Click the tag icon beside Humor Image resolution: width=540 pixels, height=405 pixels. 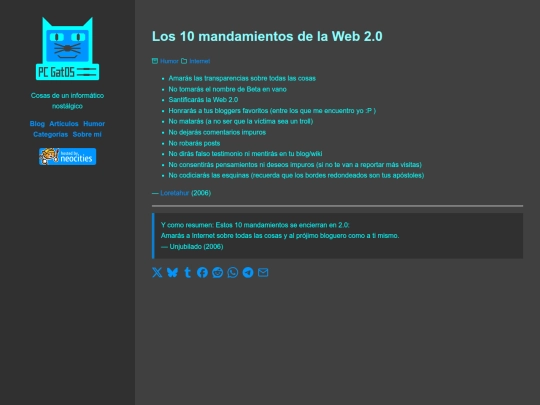[x=155, y=61]
